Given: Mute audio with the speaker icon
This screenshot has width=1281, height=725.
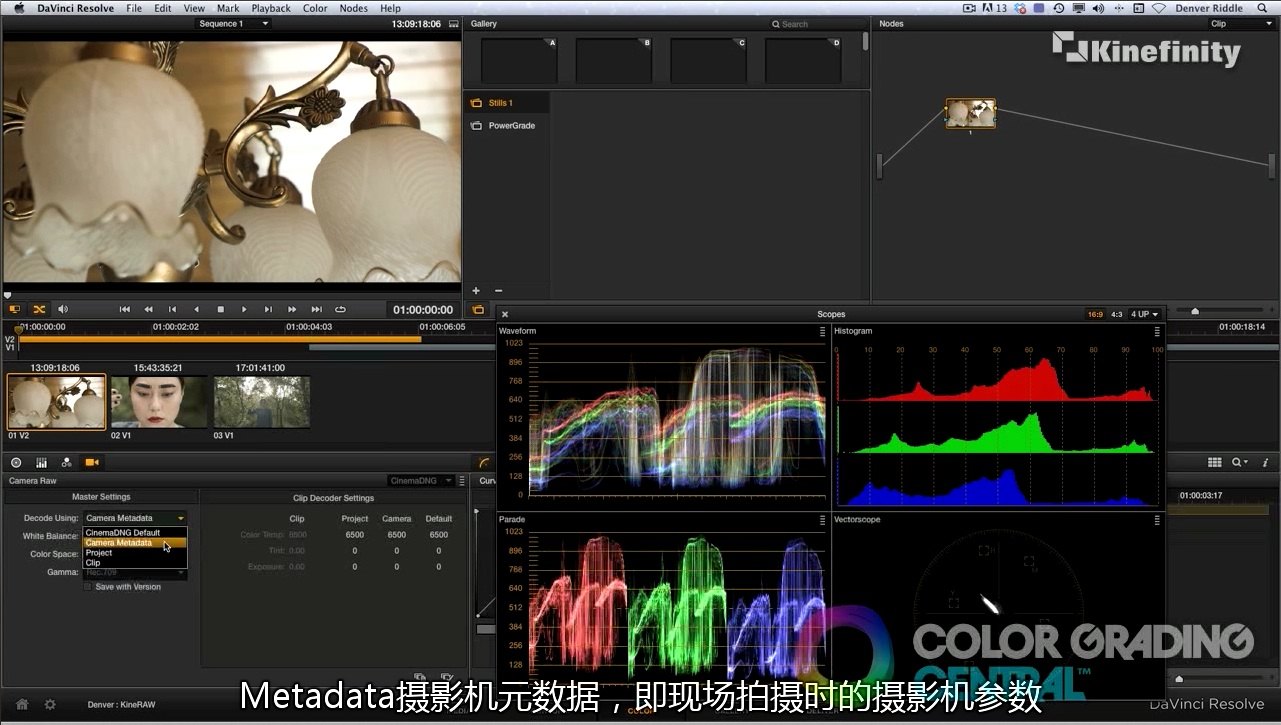Looking at the screenshot, I should pyautogui.click(x=63, y=310).
